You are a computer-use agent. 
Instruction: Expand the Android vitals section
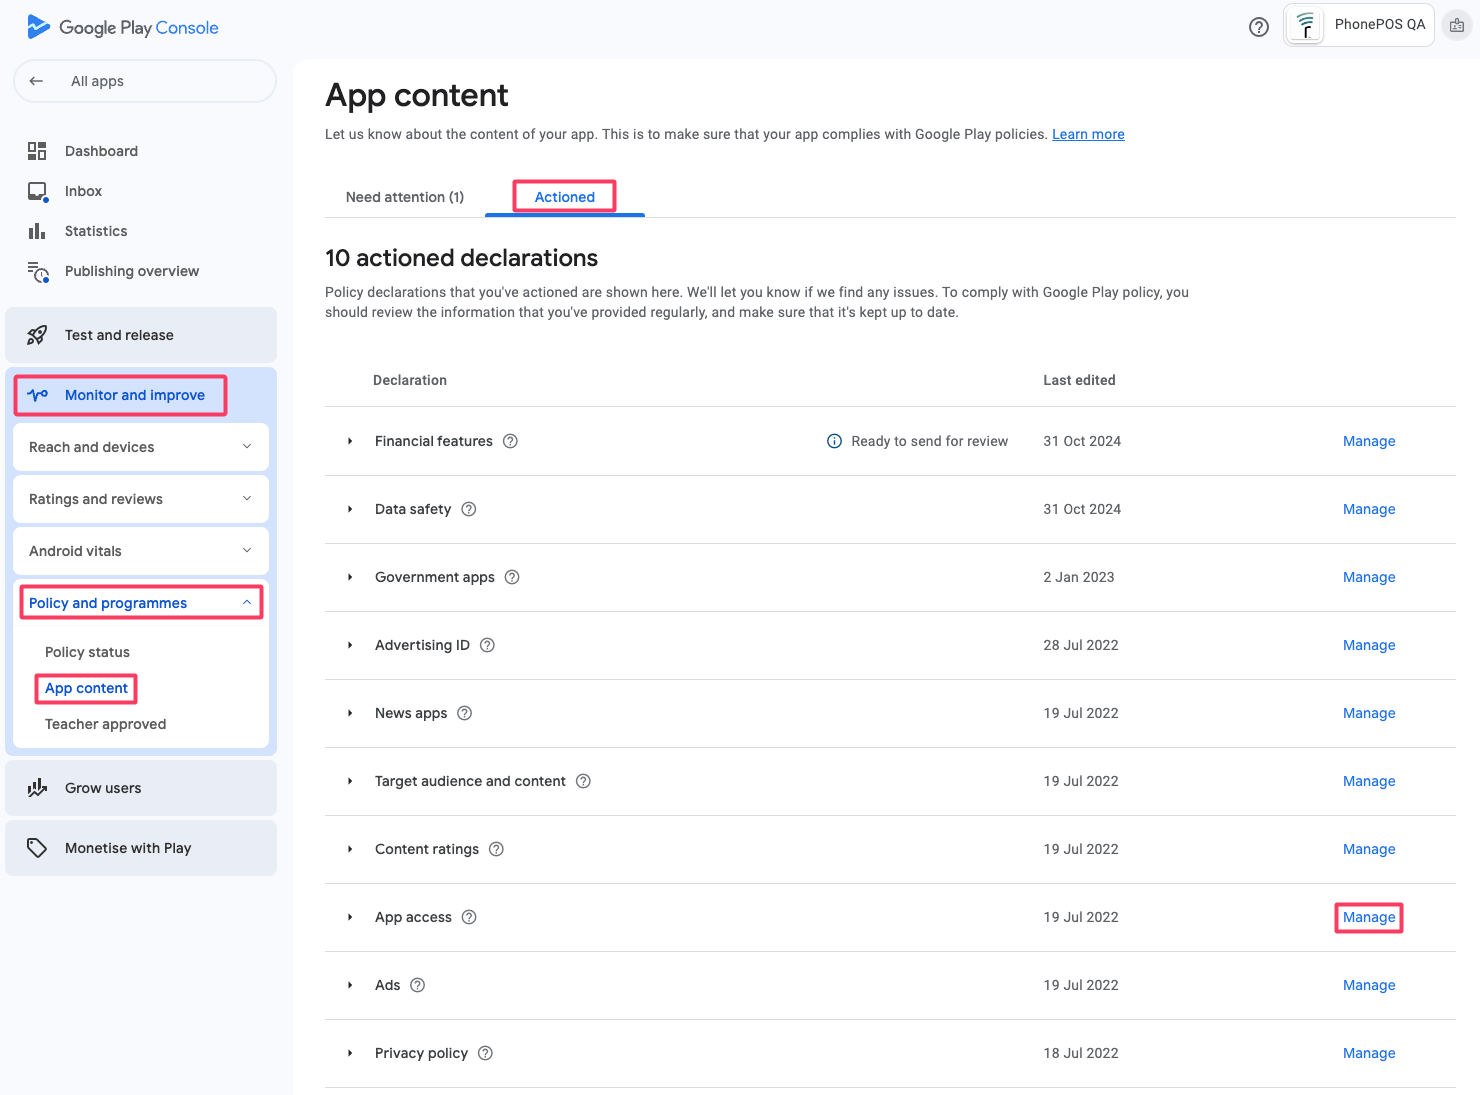(247, 551)
